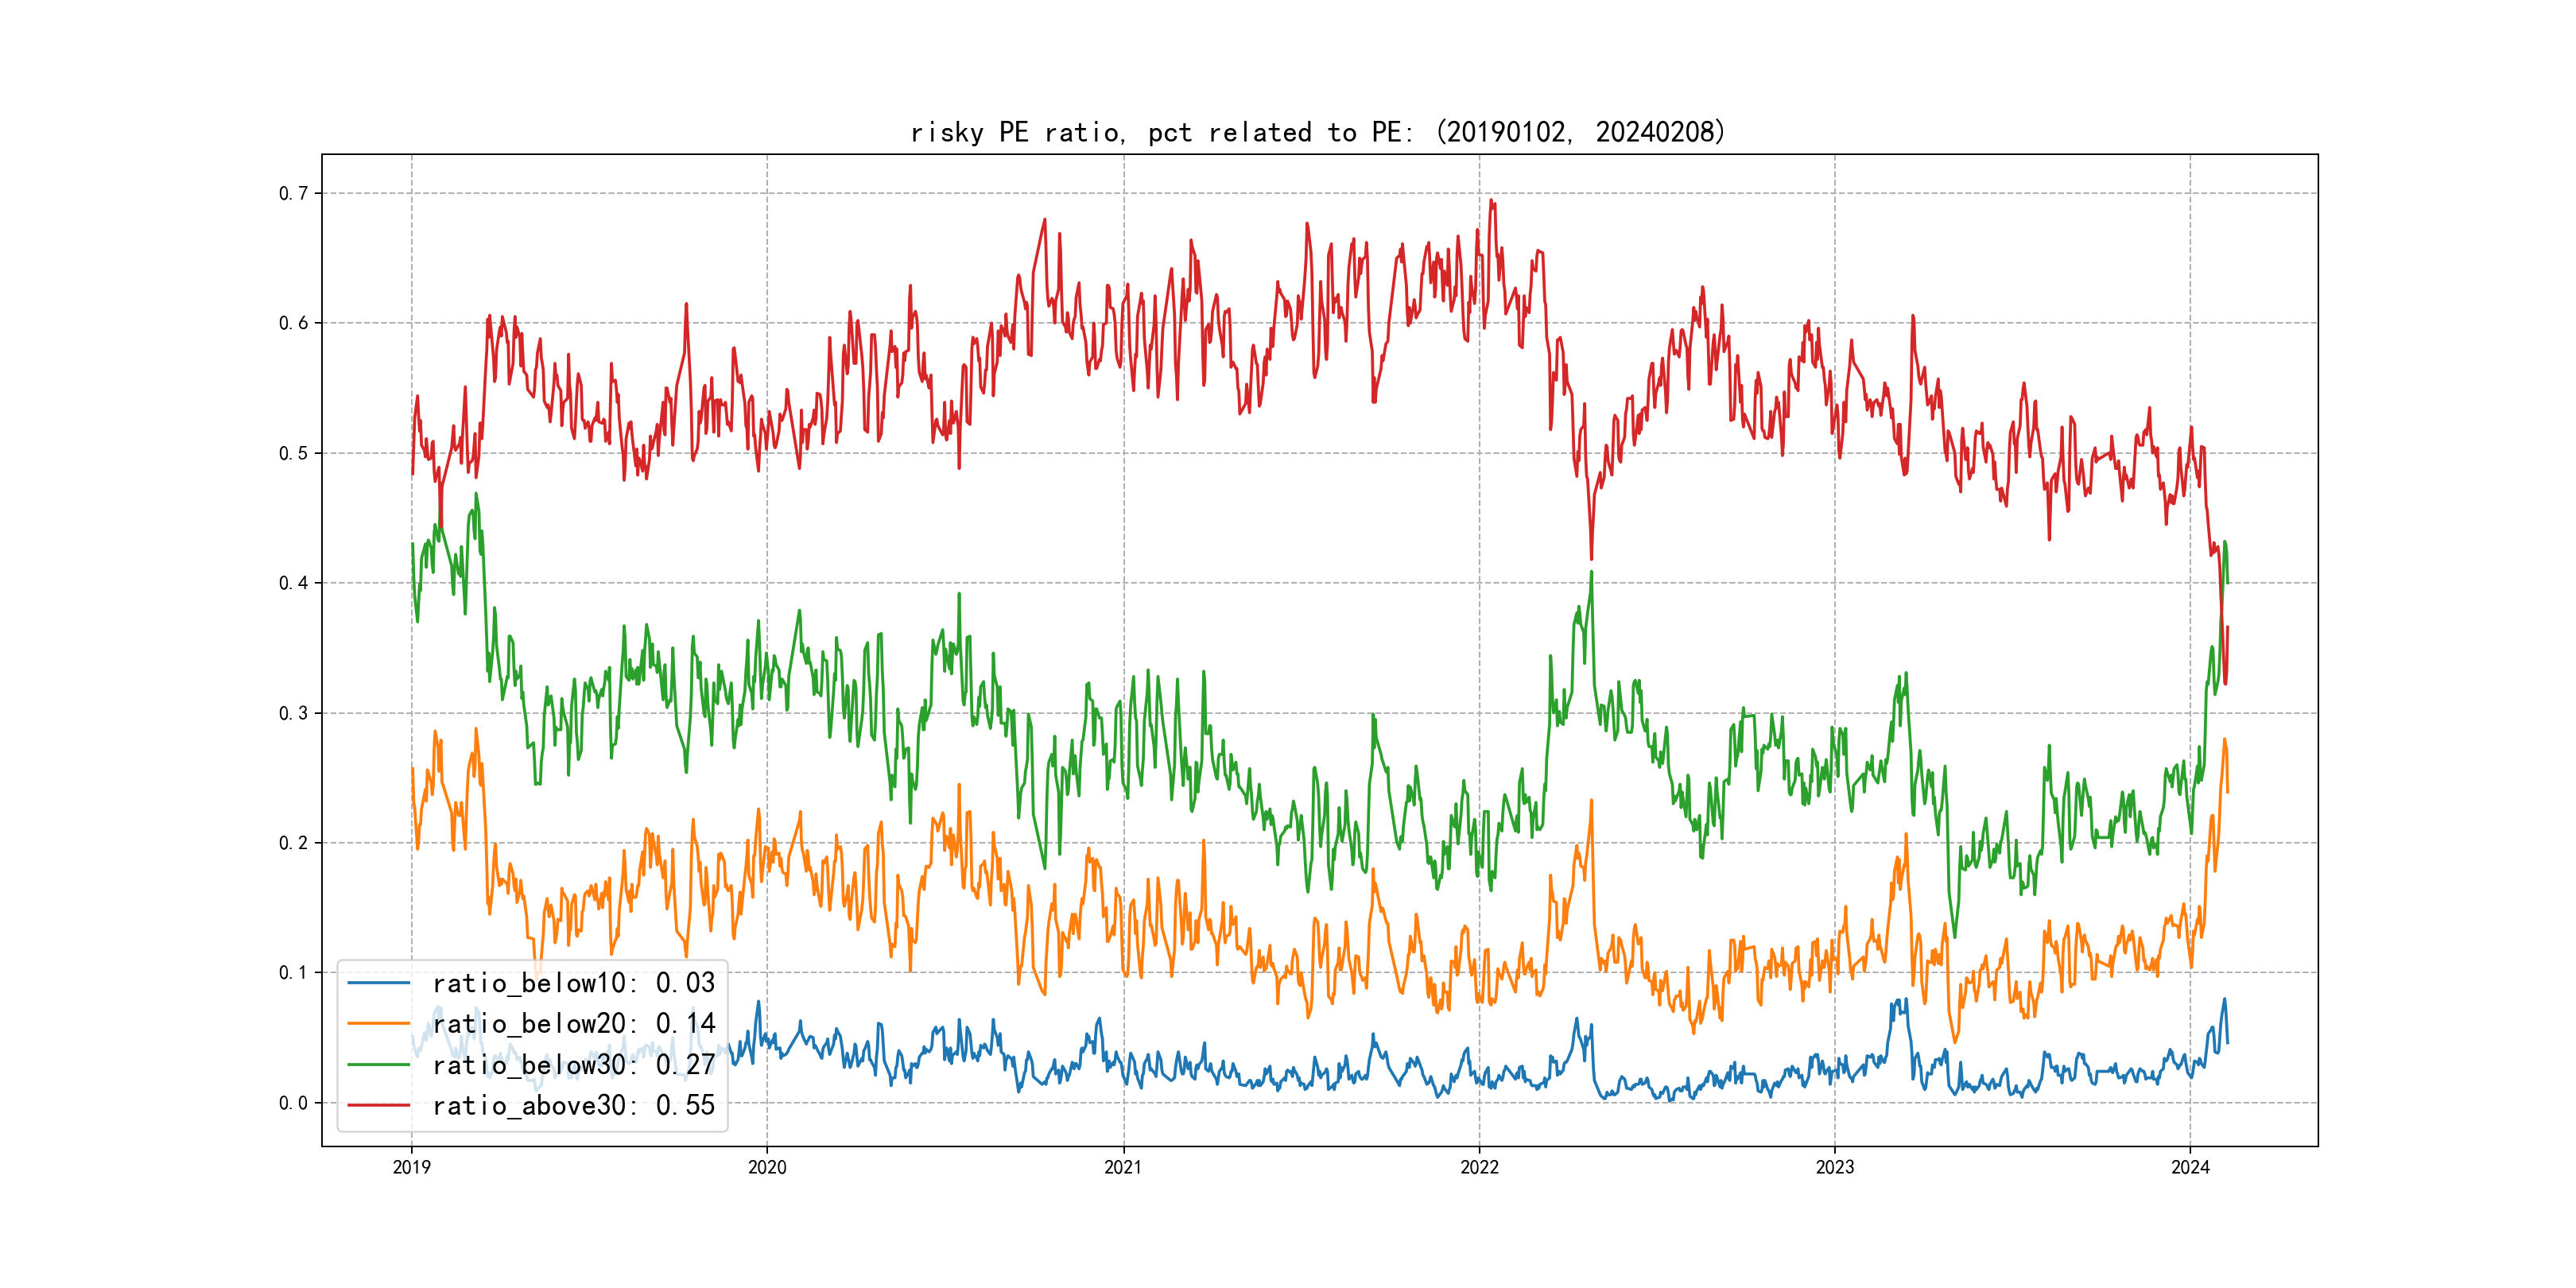This screenshot has height=1288, width=2576.
Task: Click the 2019 x-axis tick label
Action: pos(411,1167)
